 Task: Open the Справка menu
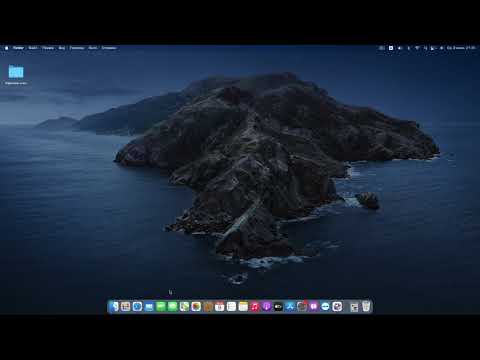tap(109, 48)
